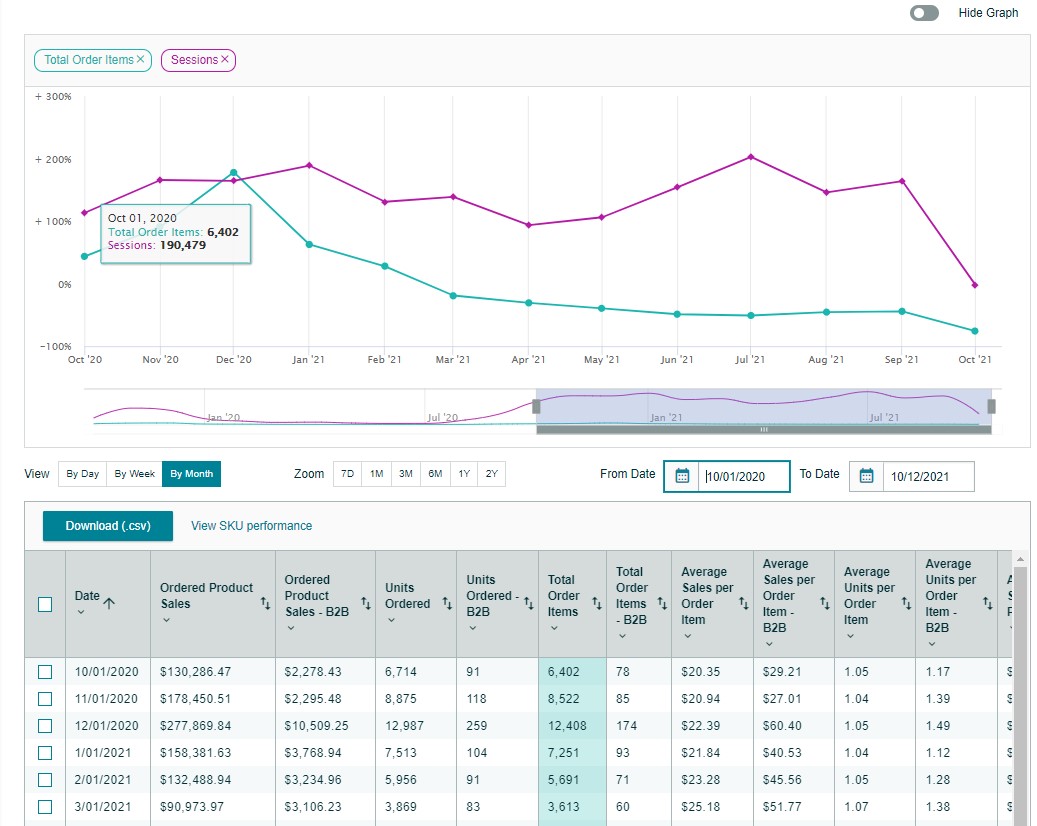The height and width of the screenshot is (826, 1037).
Task: Tick the checkbox for 10/01/2020 row
Action: [x=45, y=672]
